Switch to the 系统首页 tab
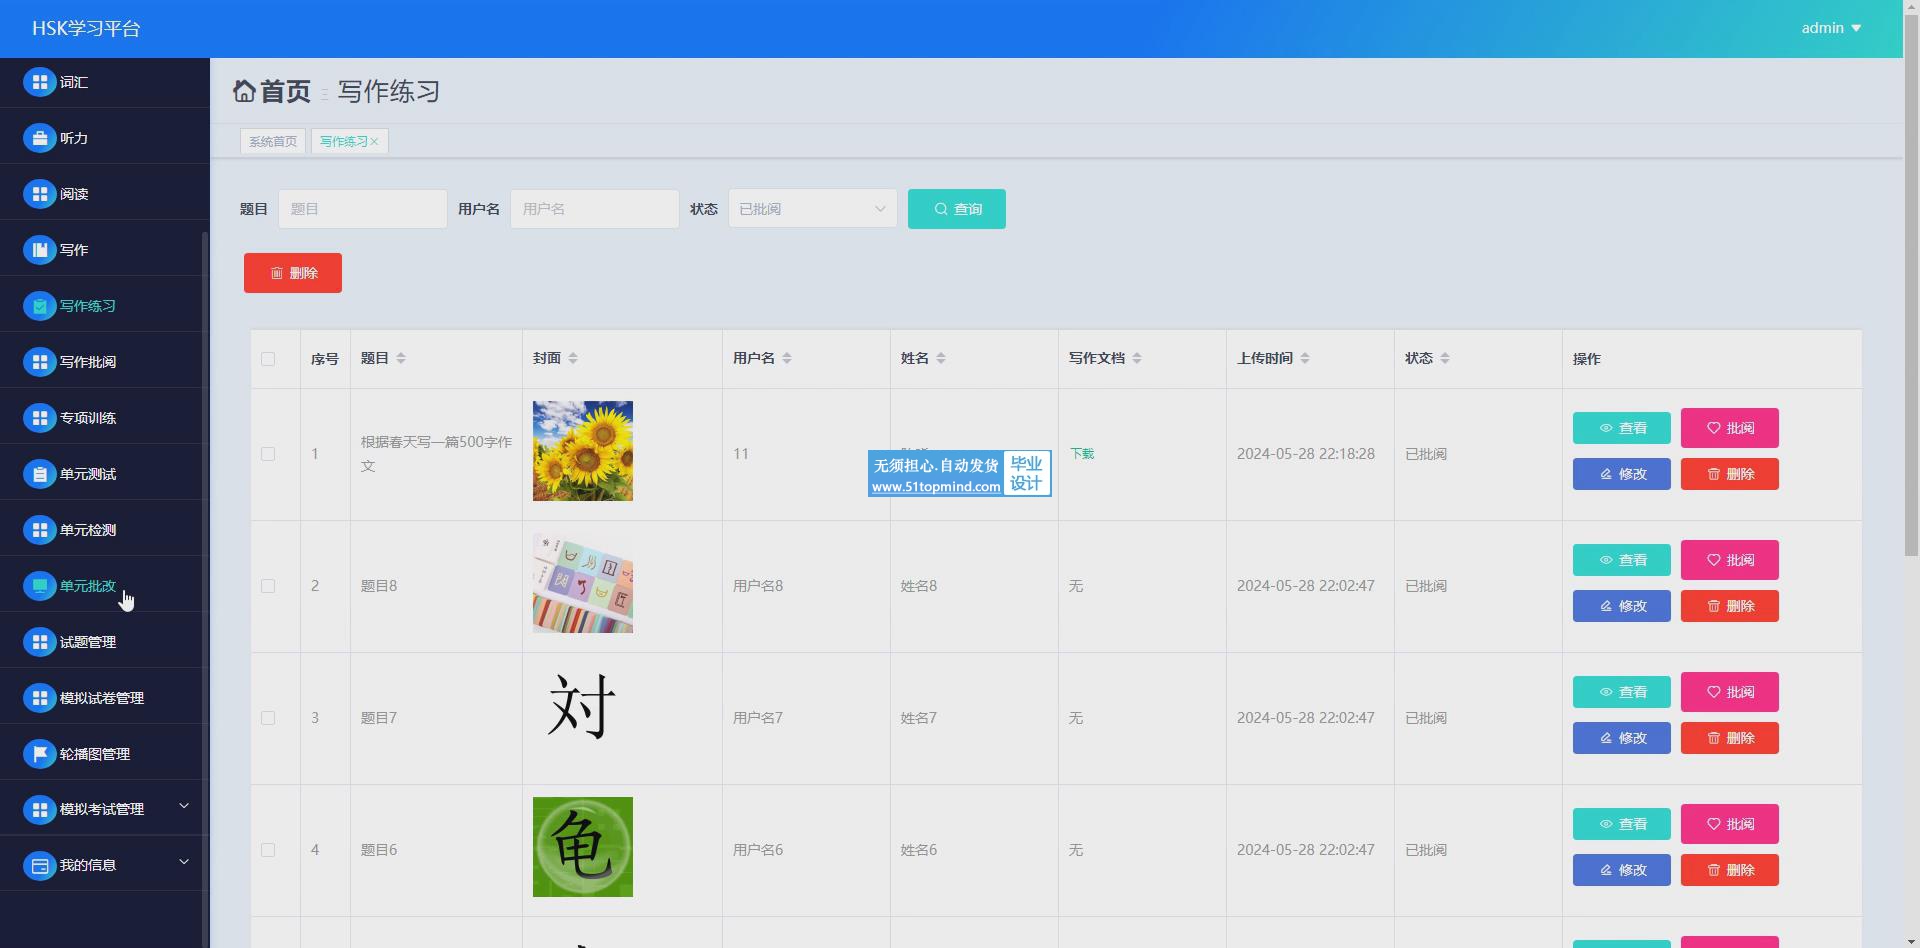Image resolution: width=1920 pixels, height=948 pixels. 273,142
